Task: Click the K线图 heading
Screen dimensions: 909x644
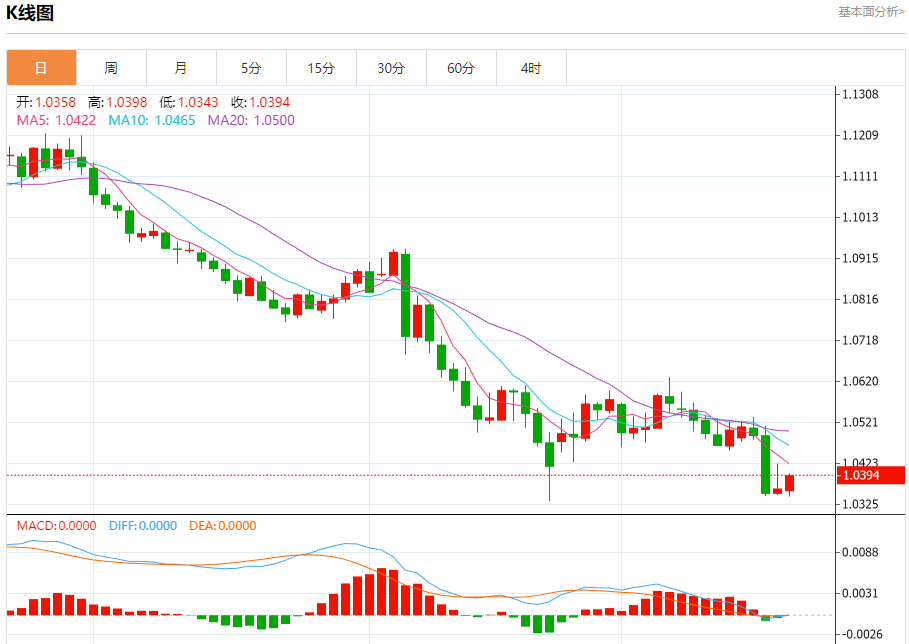Action: tap(30, 13)
